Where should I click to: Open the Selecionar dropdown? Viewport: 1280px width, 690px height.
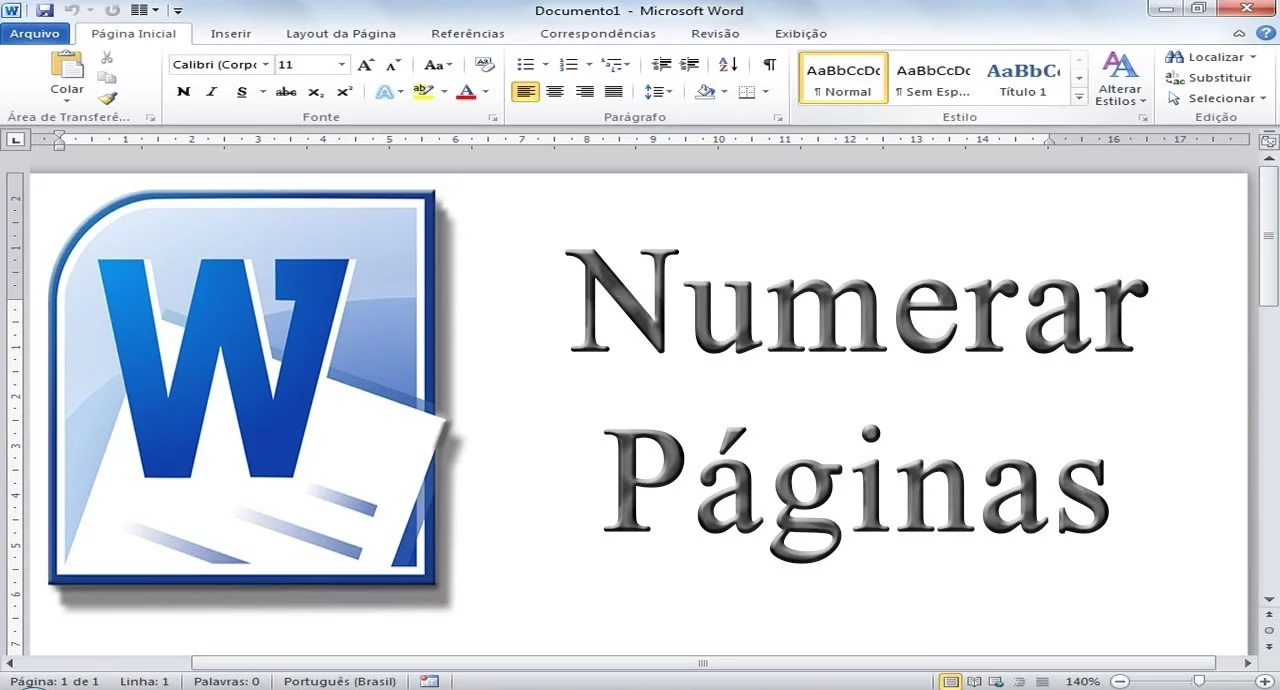pyautogui.click(x=1217, y=98)
